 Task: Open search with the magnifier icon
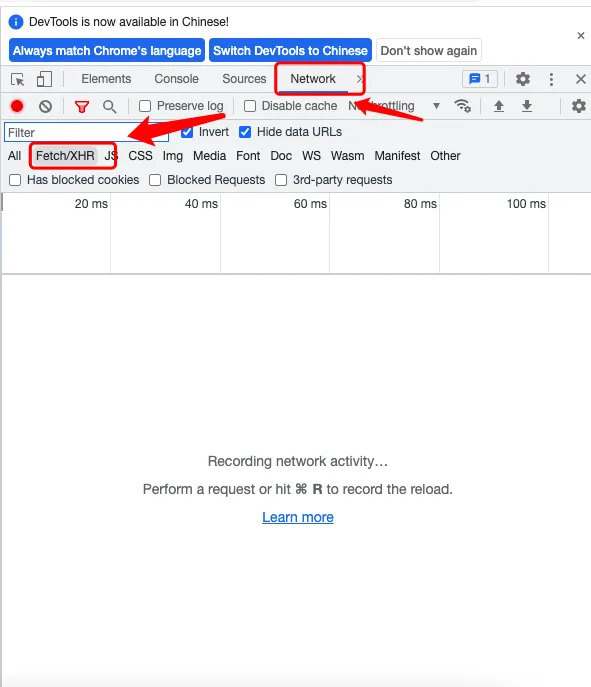(110, 106)
